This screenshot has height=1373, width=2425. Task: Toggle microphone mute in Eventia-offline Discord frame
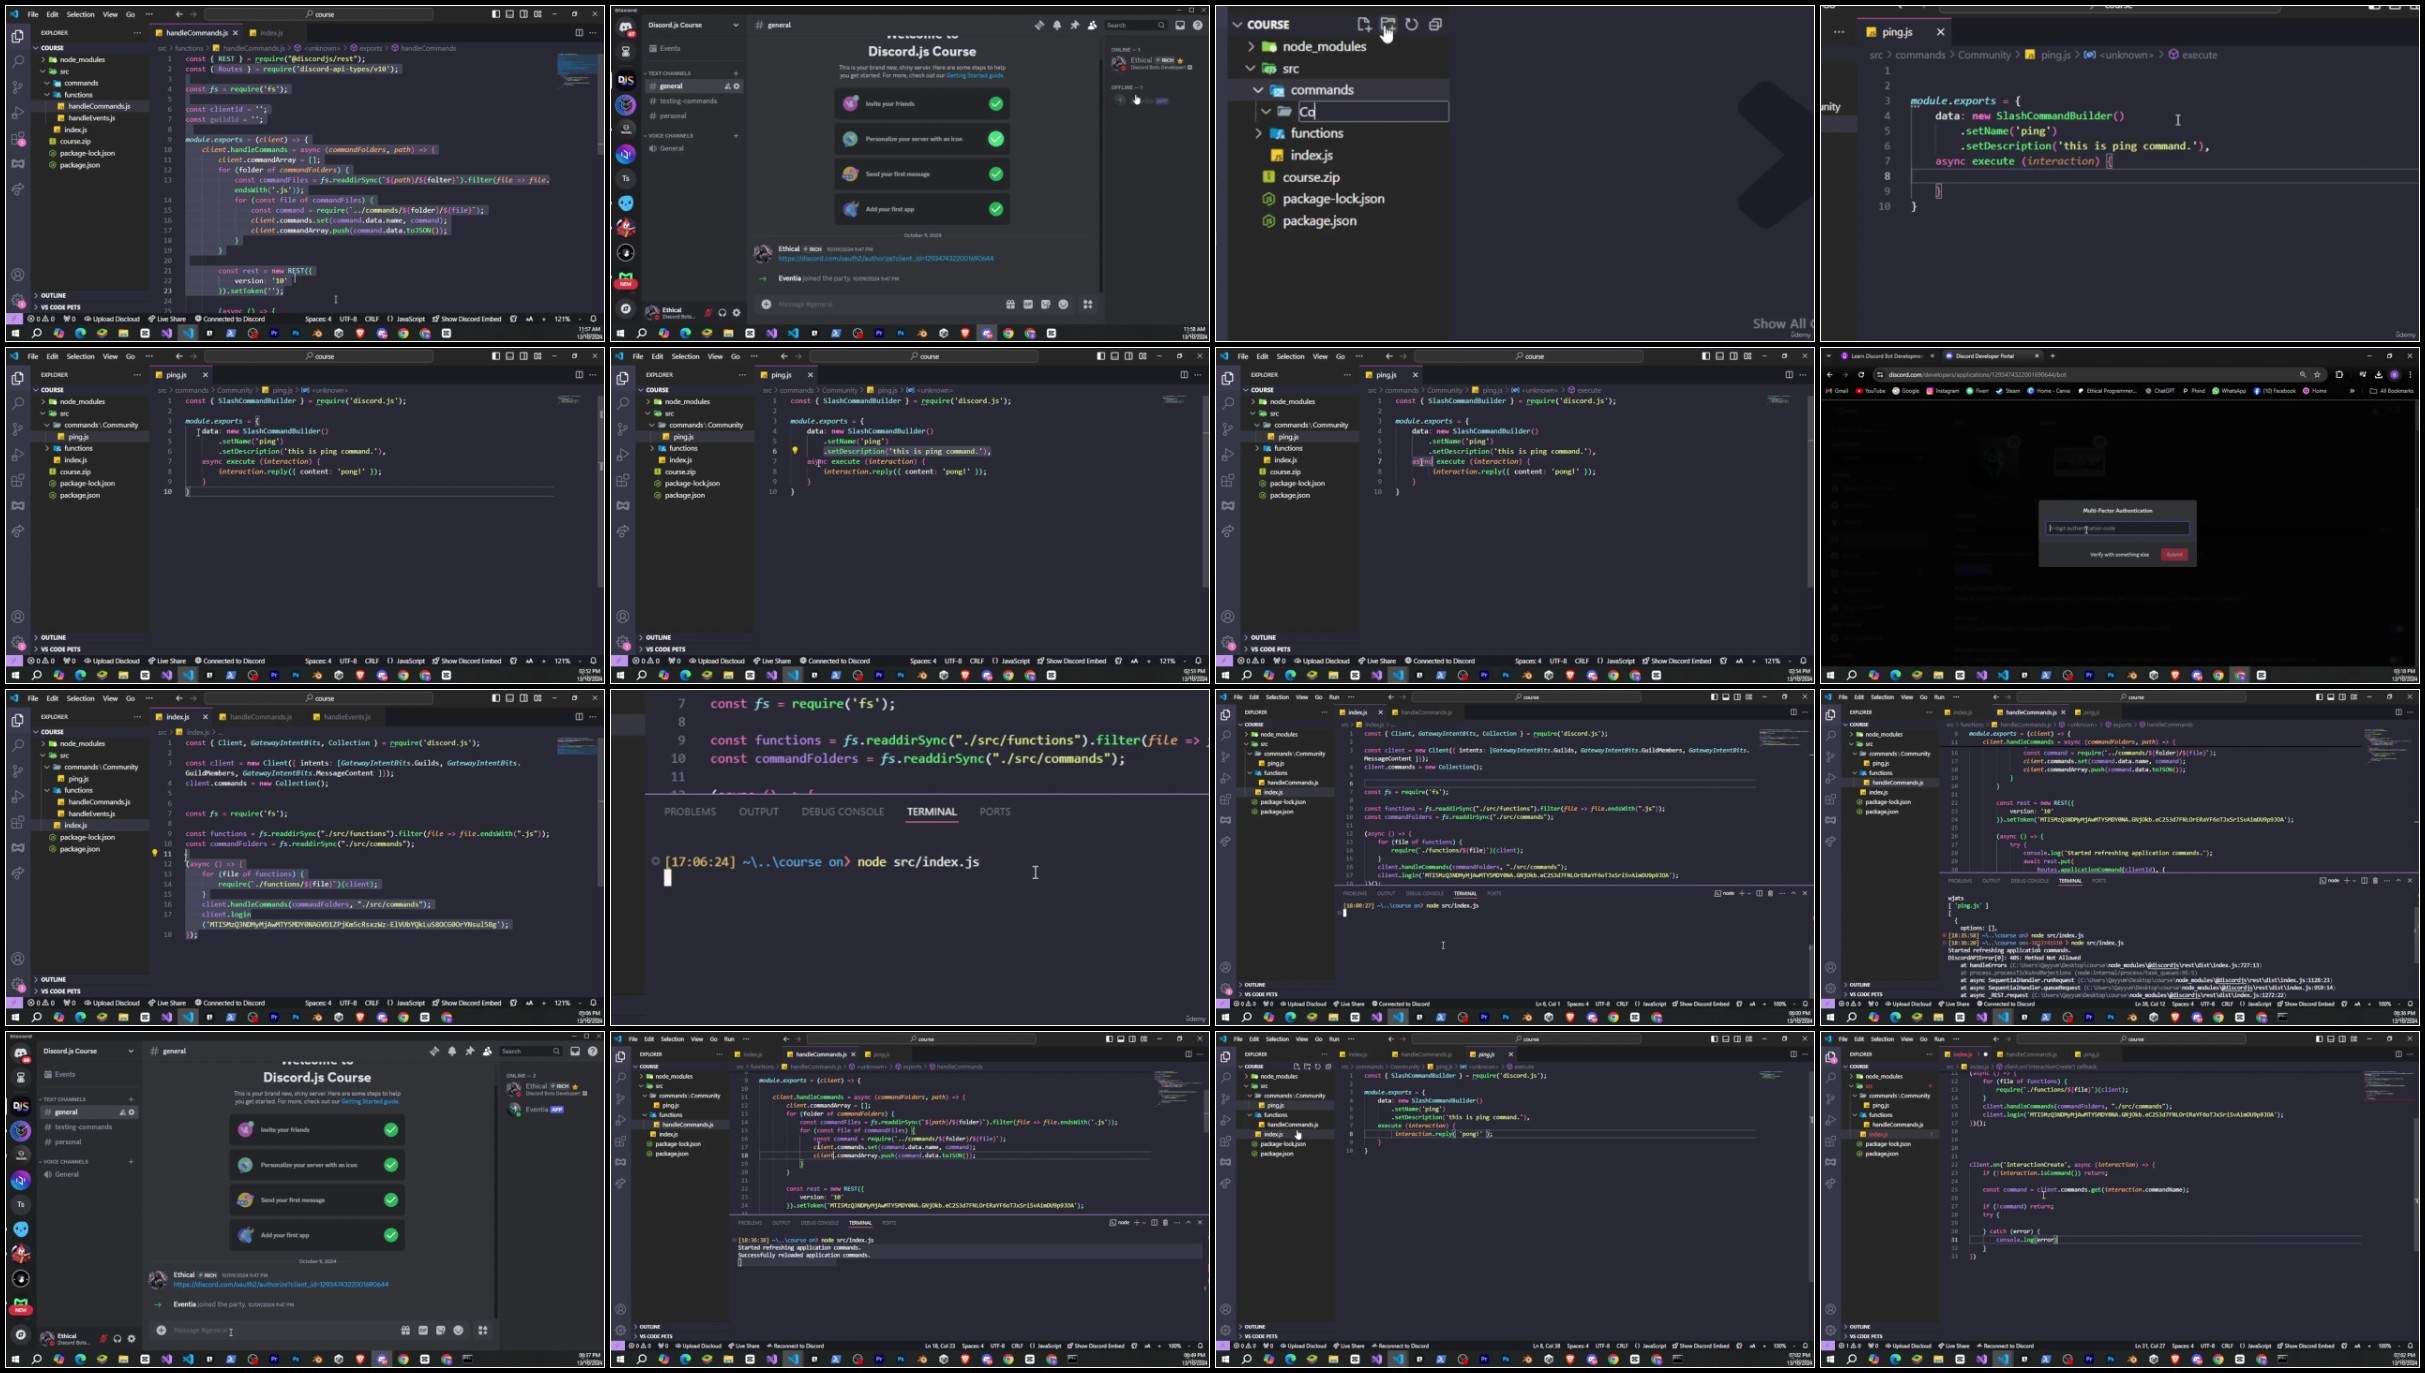pyautogui.click(x=708, y=312)
